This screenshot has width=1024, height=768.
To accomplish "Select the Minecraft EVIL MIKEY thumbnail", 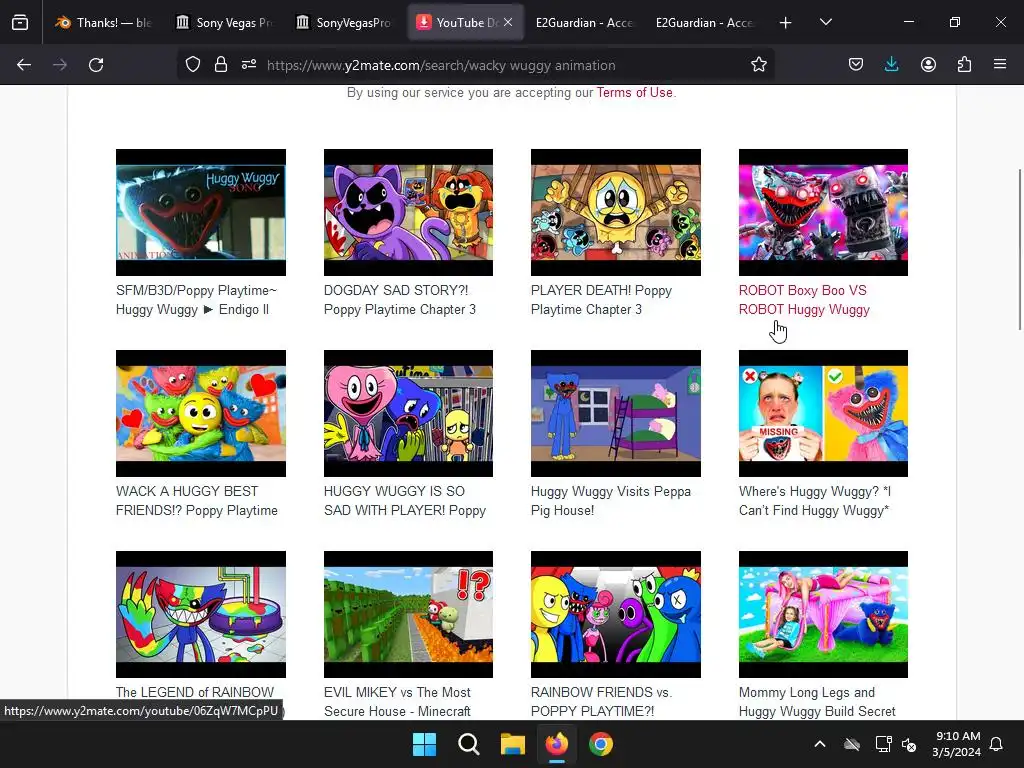I will tap(408, 615).
